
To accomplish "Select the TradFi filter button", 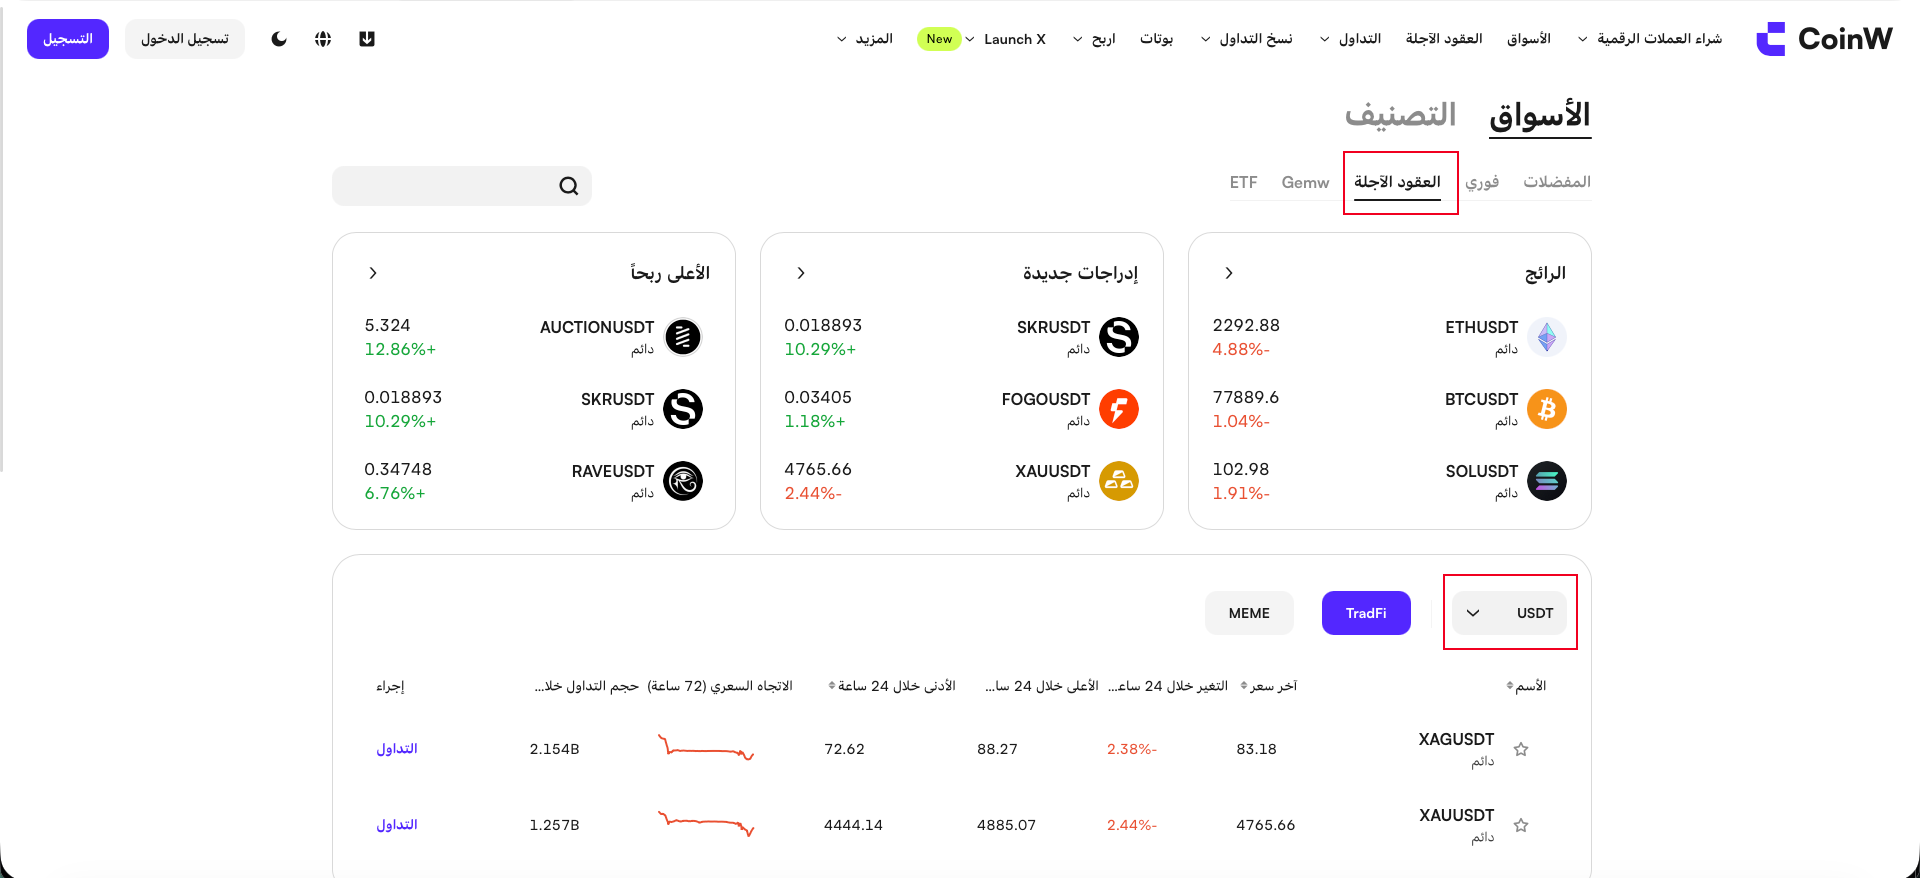I will tap(1366, 613).
